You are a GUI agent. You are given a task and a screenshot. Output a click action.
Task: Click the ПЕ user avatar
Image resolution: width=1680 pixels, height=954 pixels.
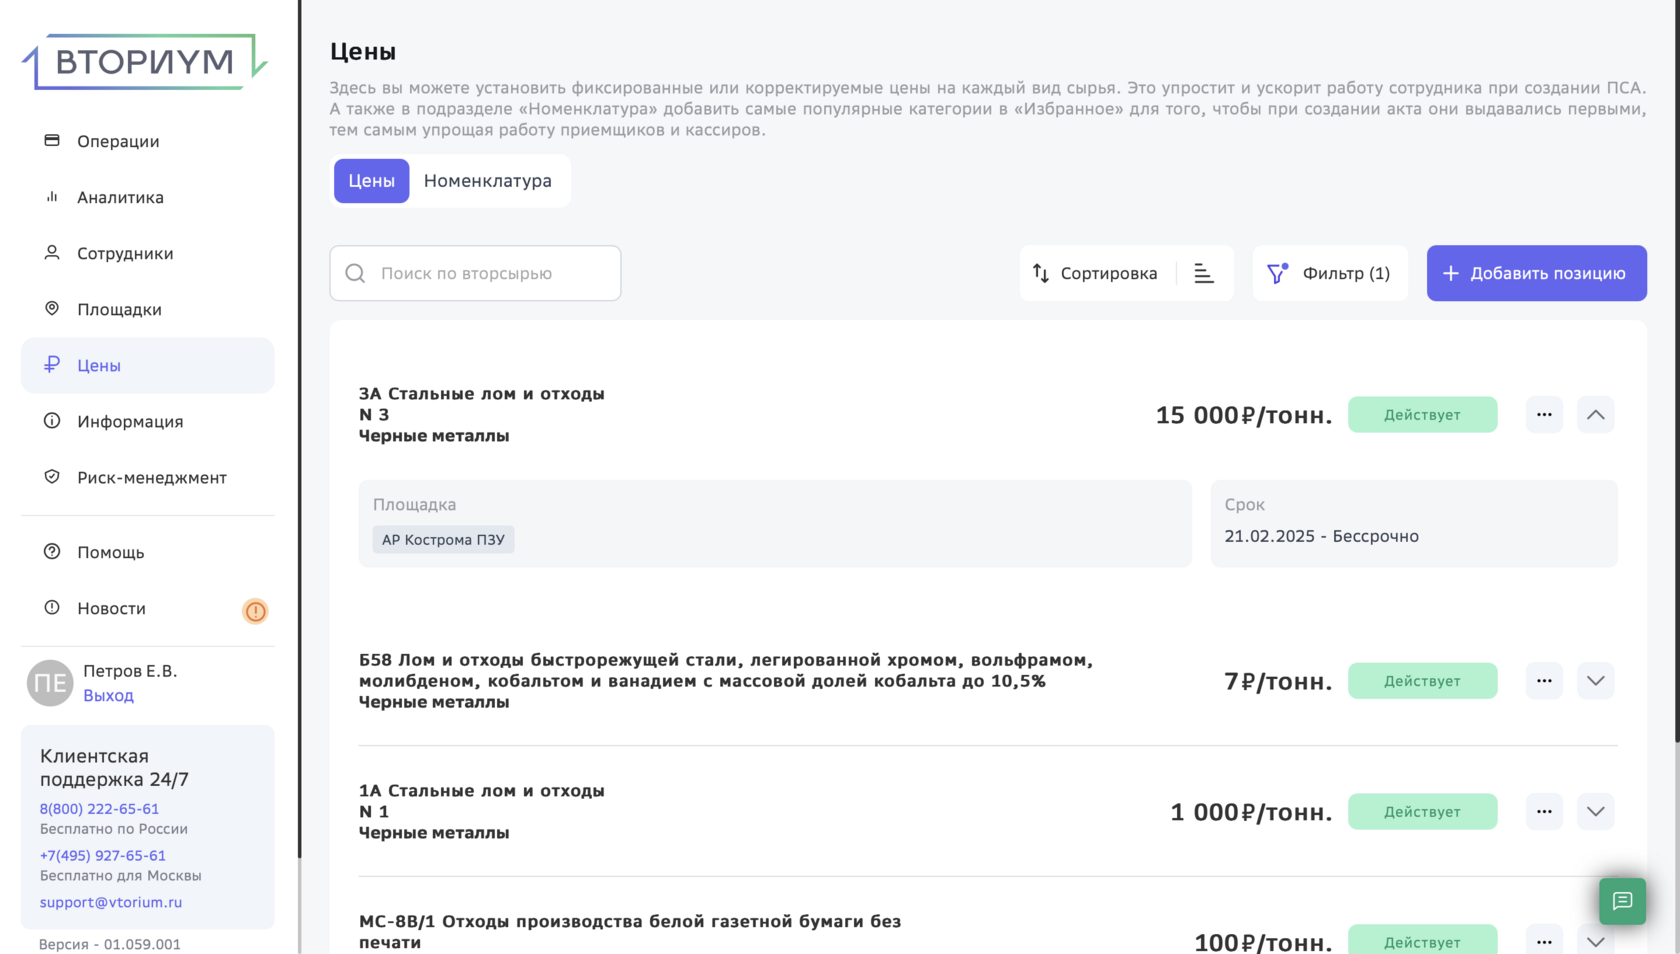(x=50, y=683)
